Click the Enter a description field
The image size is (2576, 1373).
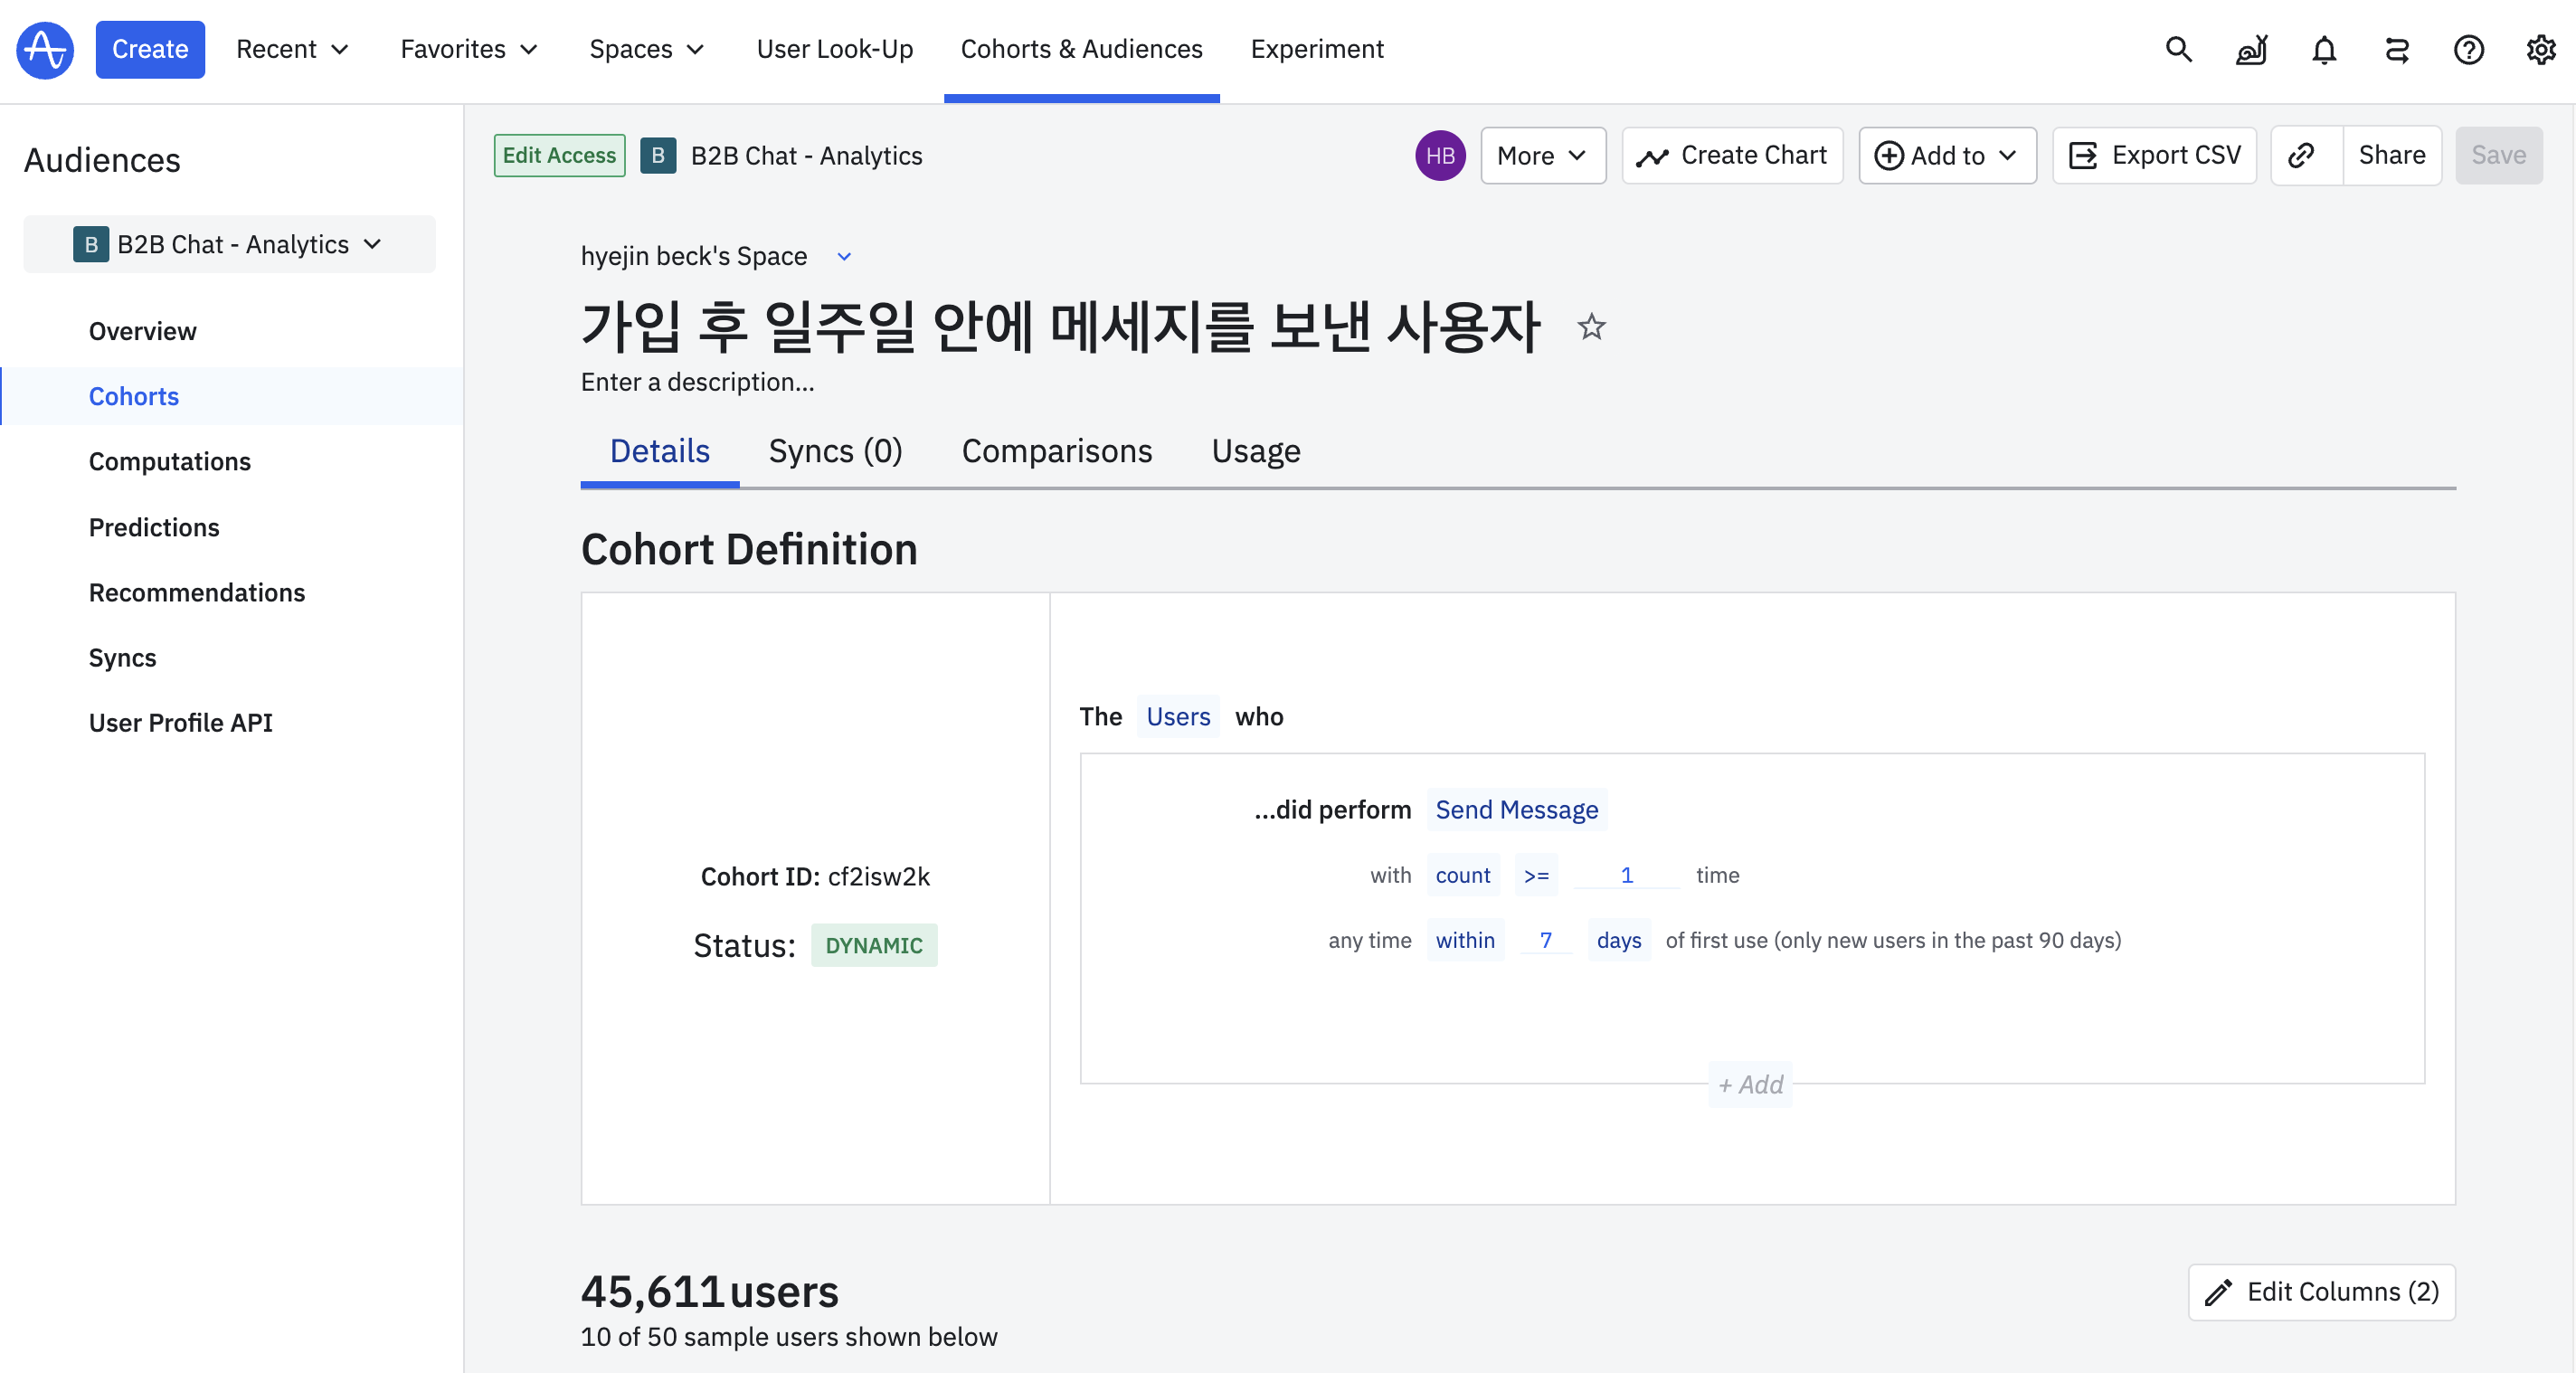point(697,382)
